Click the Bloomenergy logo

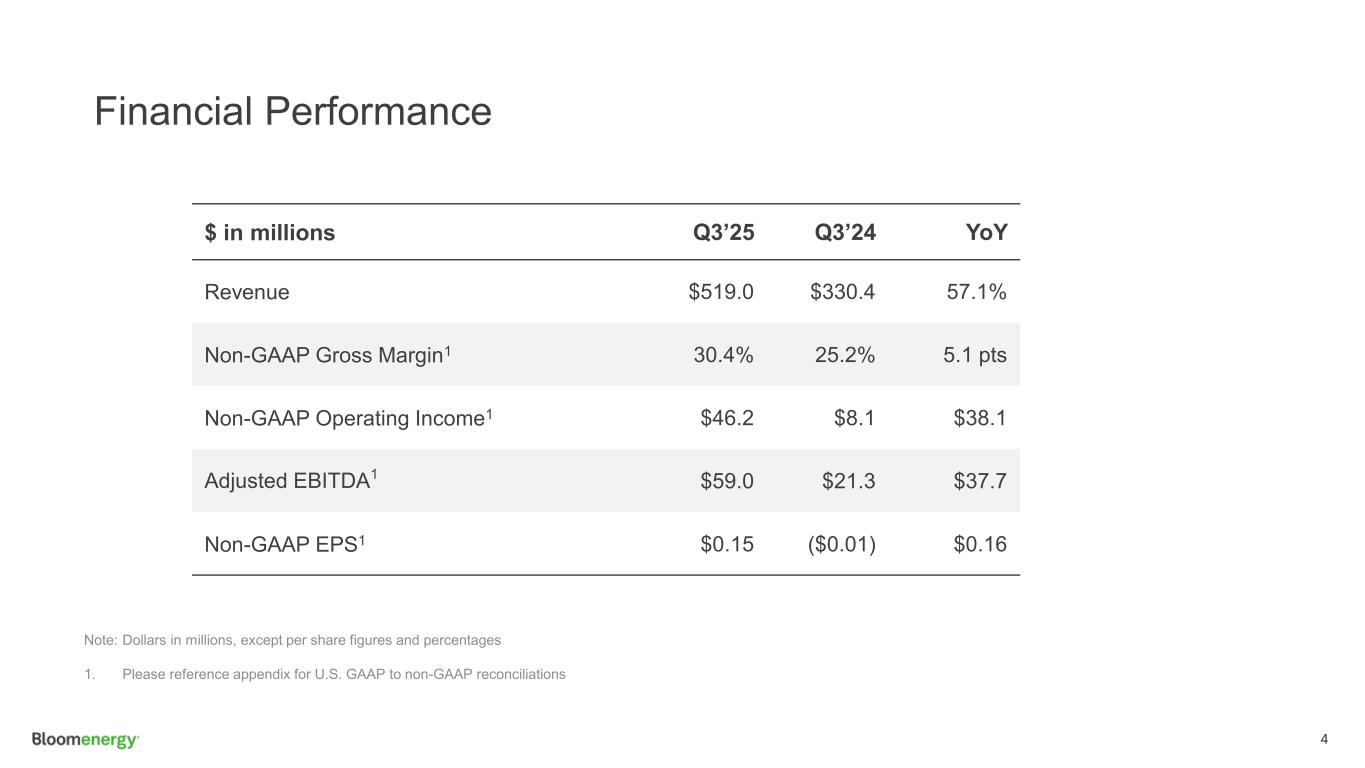[x=85, y=740]
